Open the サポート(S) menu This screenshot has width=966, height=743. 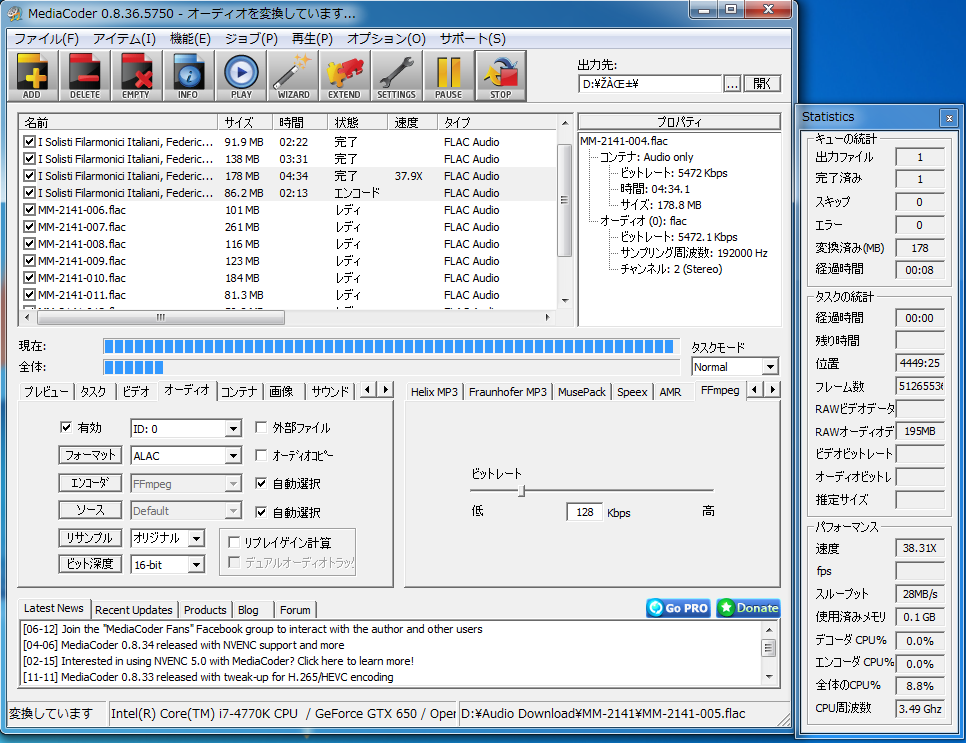pos(473,39)
